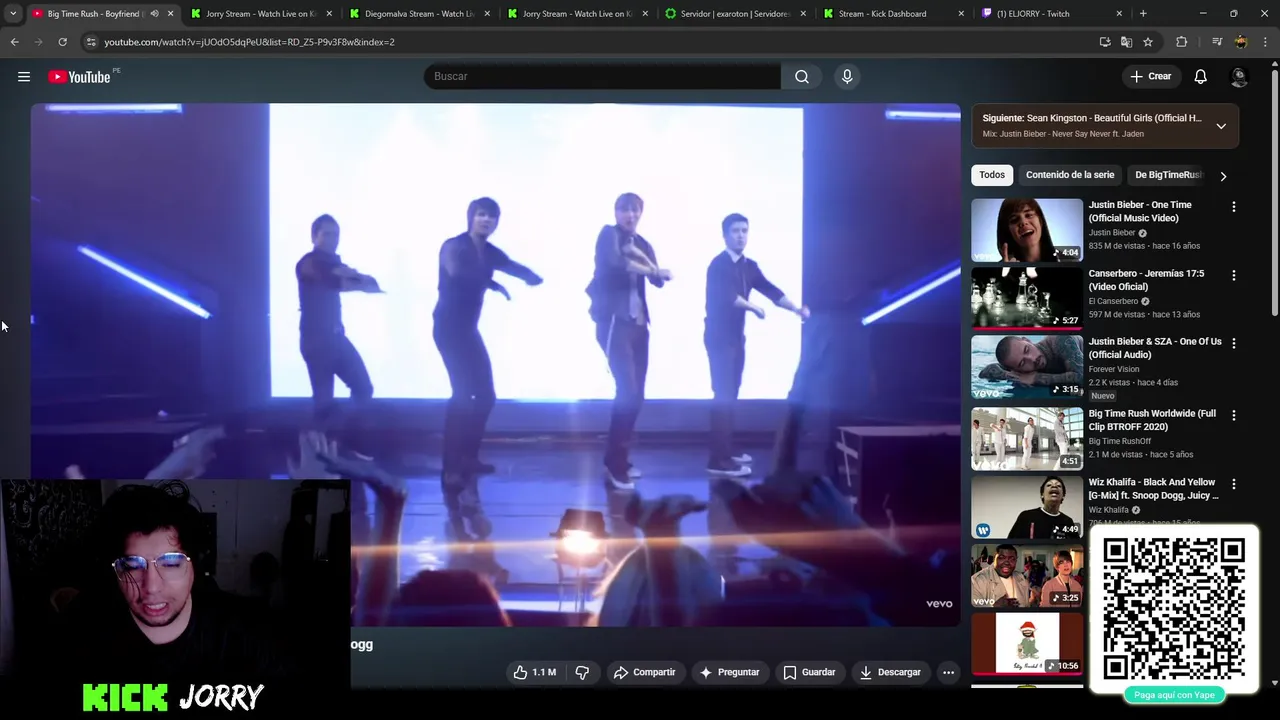The width and height of the screenshot is (1280, 720).
Task: Open options for Wiz Khalifa Black And Yellow
Action: tap(1233, 484)
